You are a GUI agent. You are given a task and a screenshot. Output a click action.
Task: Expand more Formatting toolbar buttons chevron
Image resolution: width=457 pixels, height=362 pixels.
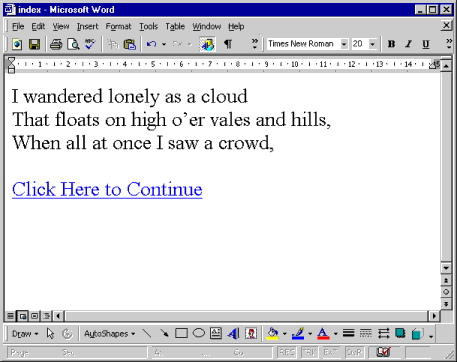pyautogui.click(x=449, y=44)
